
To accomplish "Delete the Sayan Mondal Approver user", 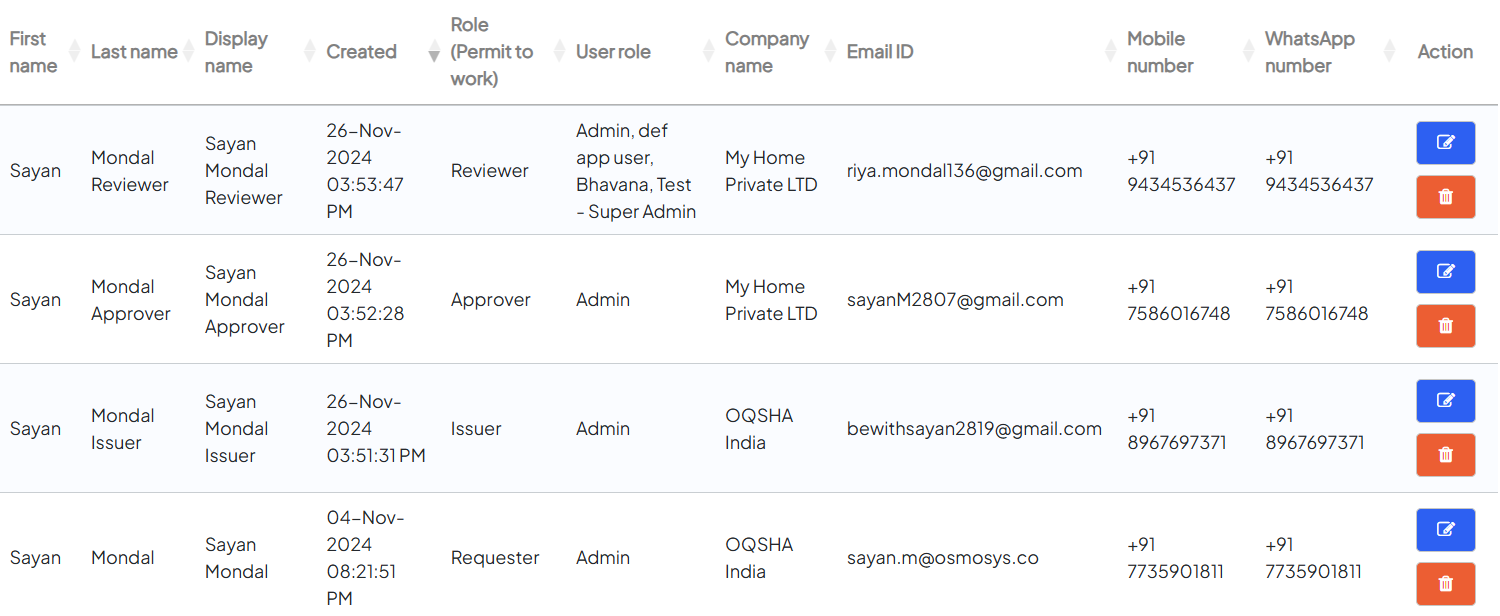I will coord(1445,326).
